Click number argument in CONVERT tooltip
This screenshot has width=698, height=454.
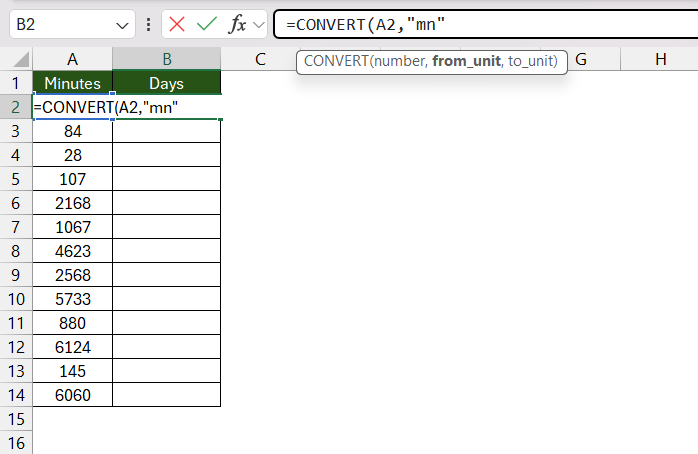pyautogui.click(x=400, y=61)
